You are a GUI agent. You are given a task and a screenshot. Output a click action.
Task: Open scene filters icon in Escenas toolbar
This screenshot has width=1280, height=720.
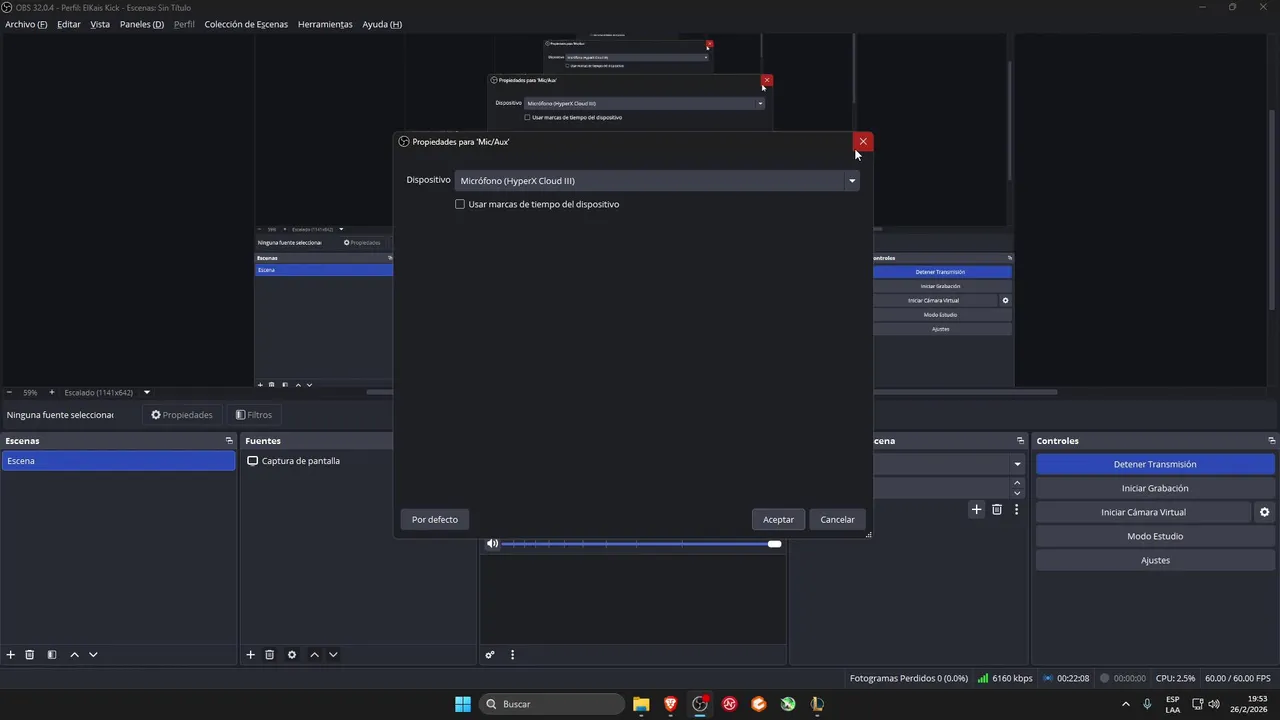[52, 655]
